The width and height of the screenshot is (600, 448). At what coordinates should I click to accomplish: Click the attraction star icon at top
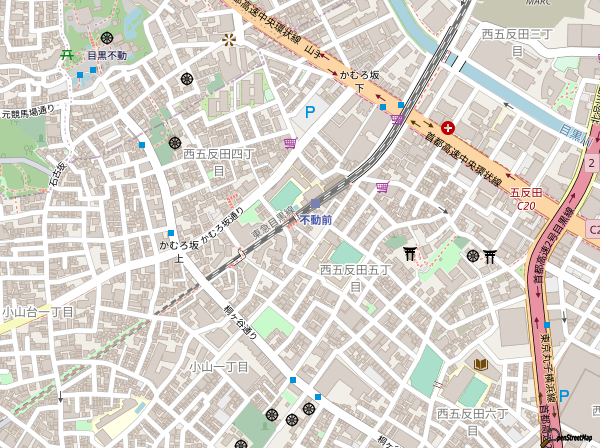point(229,40)
